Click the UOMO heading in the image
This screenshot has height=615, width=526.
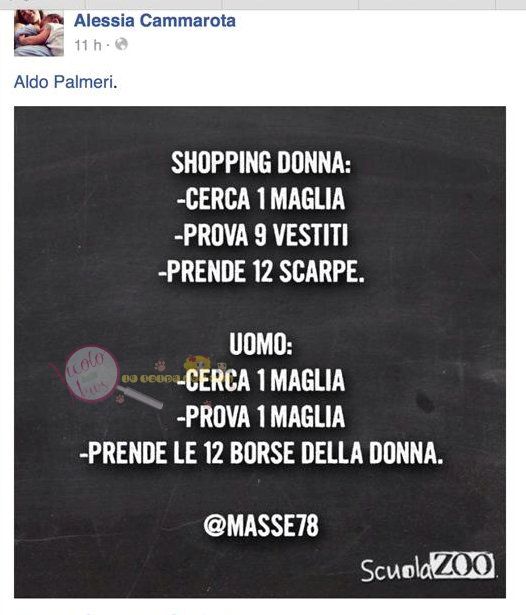tap(260, 344)
